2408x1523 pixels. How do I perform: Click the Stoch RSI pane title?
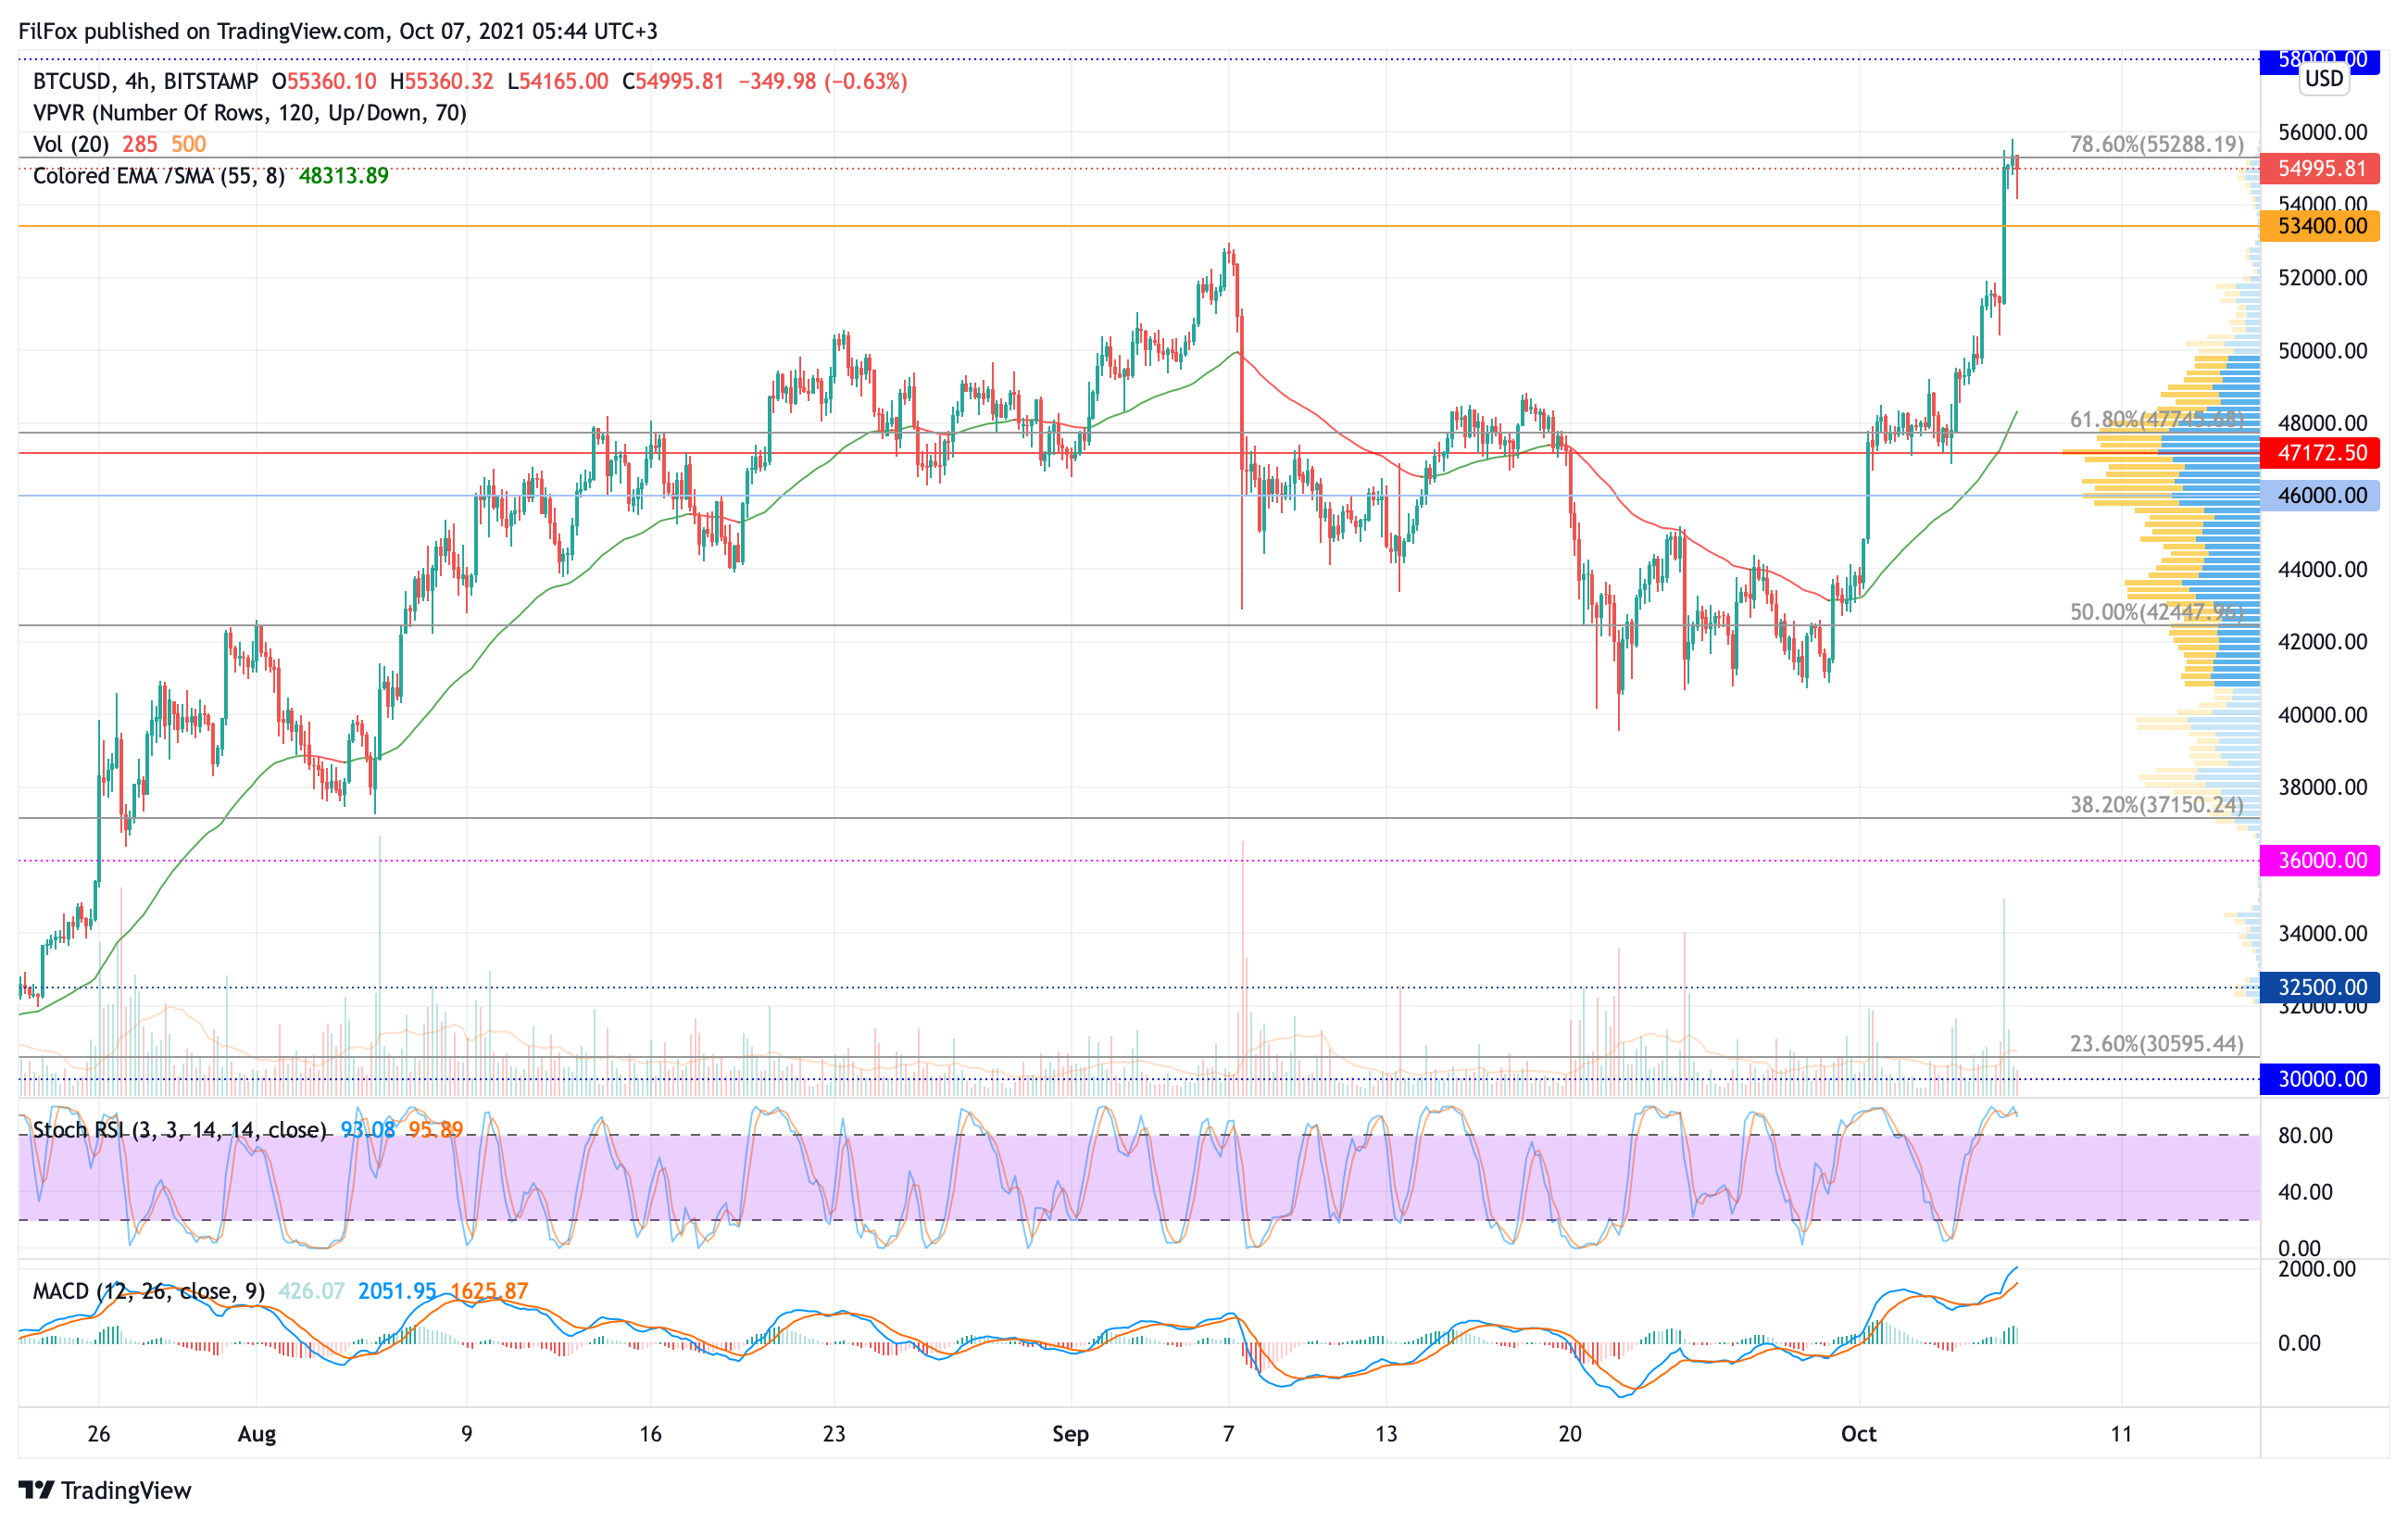(x=179, y=1130)
